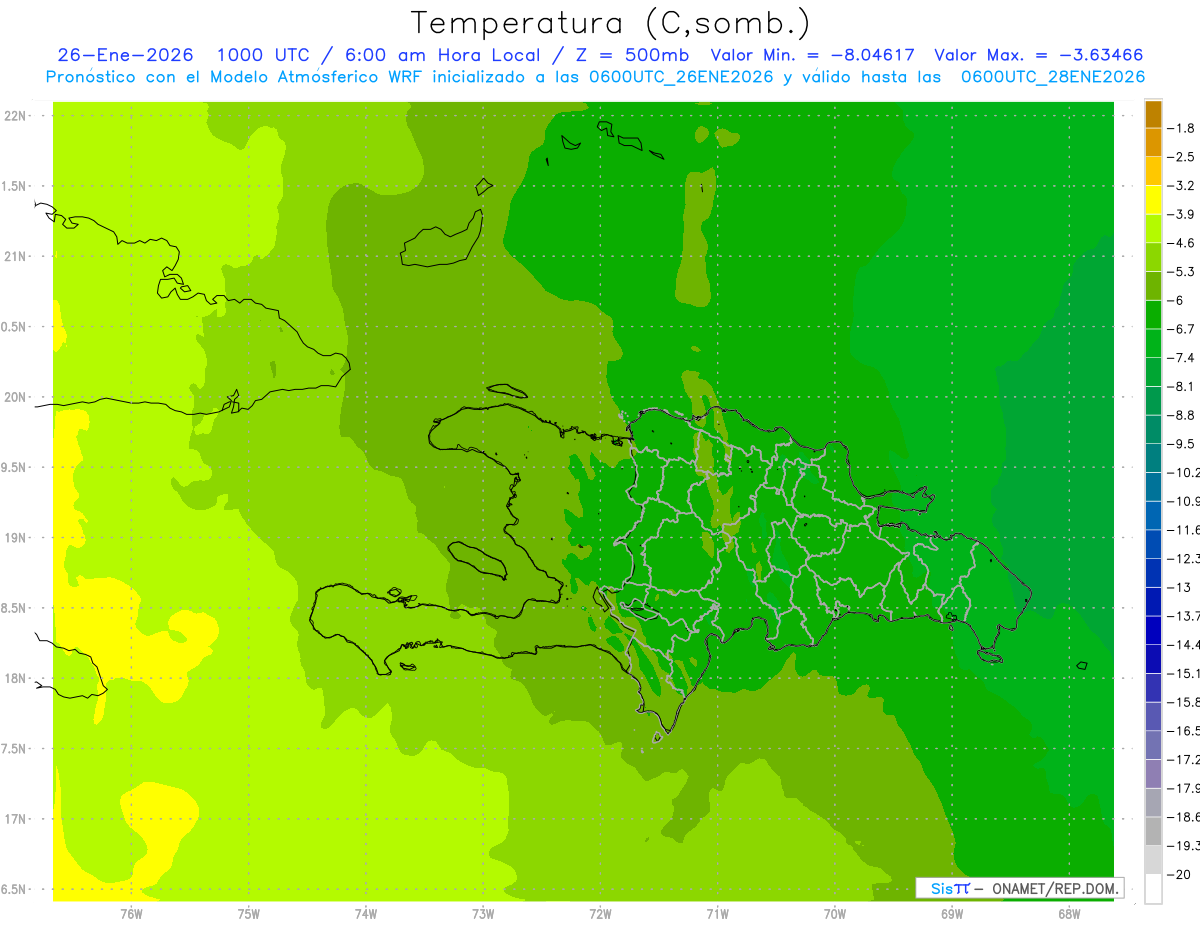The height and width of the screenshot is (927, 1200).
Task: Click the '74W' longitude label
Action: pyautogui.click(x=365, y=914)
